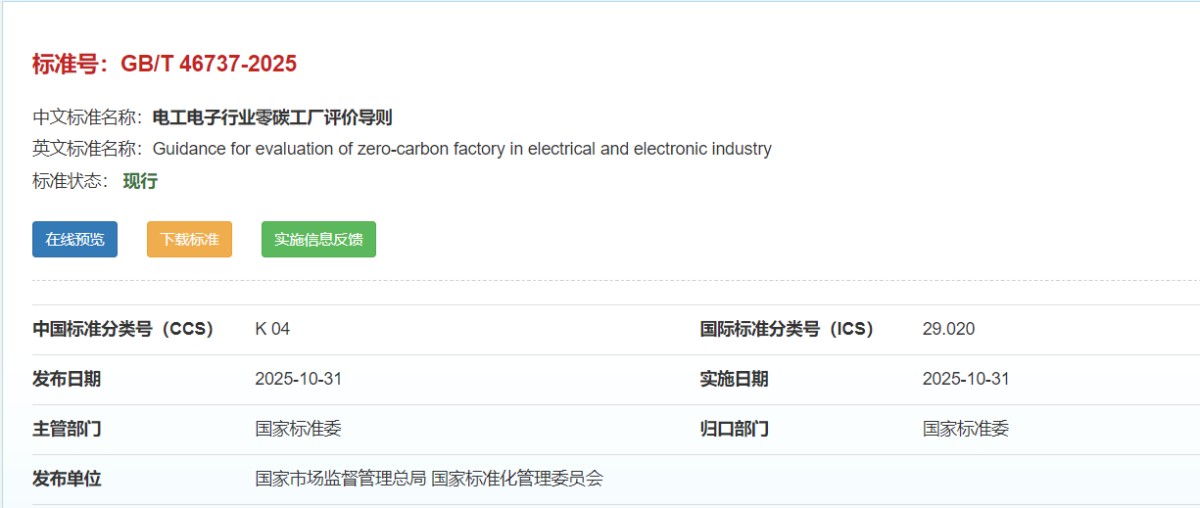The image size is (1200, 508).
Task: Click the Chinese title 电工电子行业零碳工厂评价导则
Action: pyautogui.click(x=272, y=117)
